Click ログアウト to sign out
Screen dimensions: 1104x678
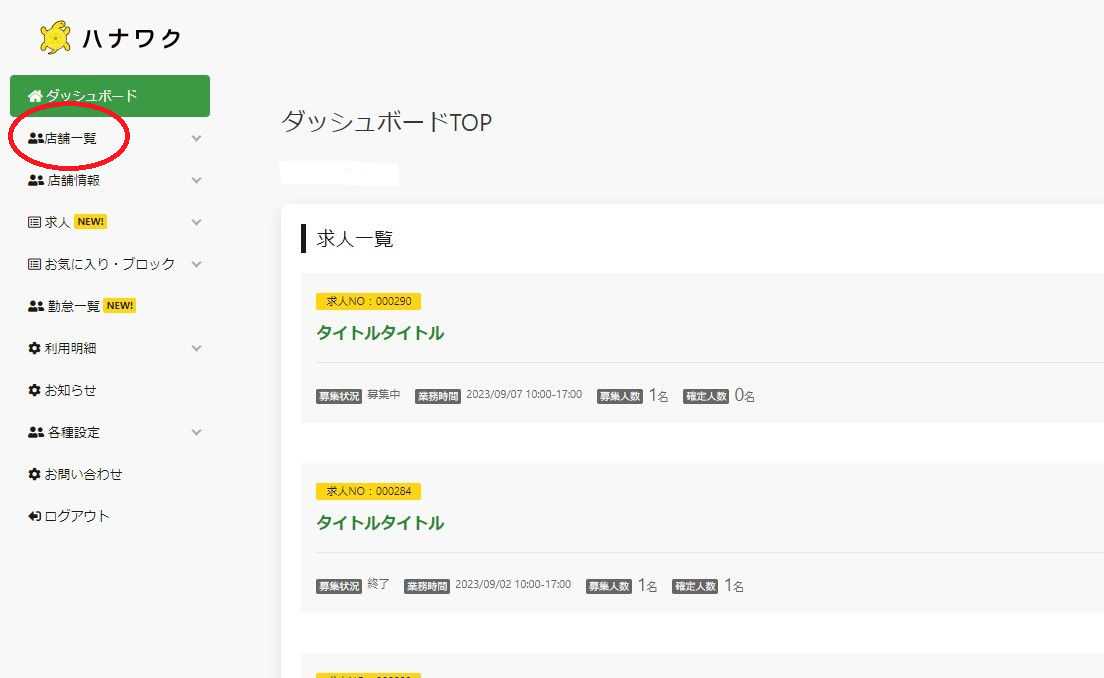click(x=75, y=516)
